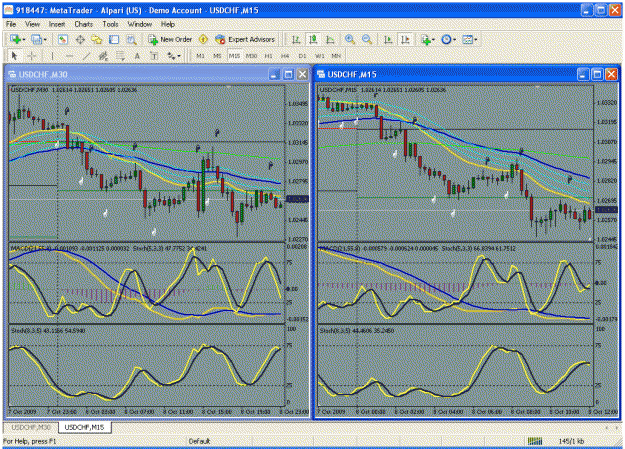Select the Trendline drawing tool
Image resolution: width=625 pixels, height=449 pixels.
(x=86, y=56)
